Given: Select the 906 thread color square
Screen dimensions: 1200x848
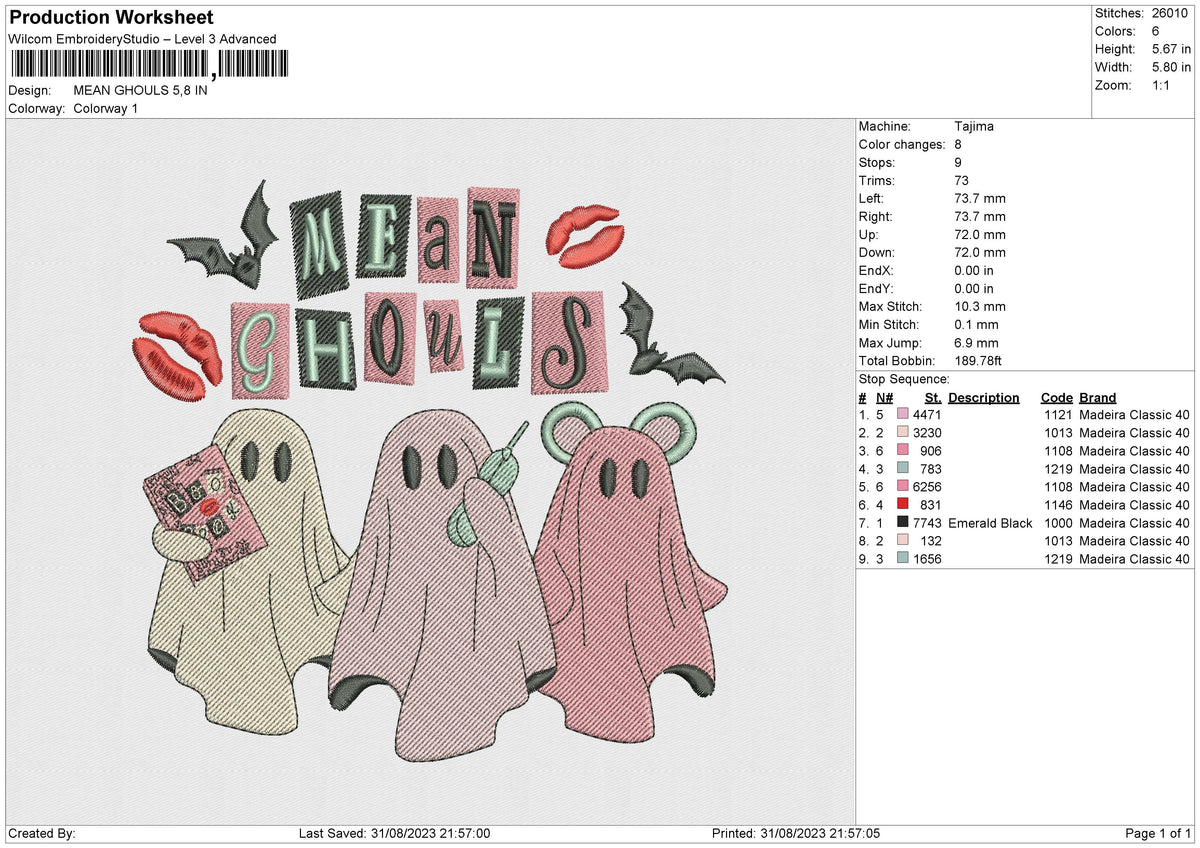Looking at the screenshot, I should pos(905,451).
